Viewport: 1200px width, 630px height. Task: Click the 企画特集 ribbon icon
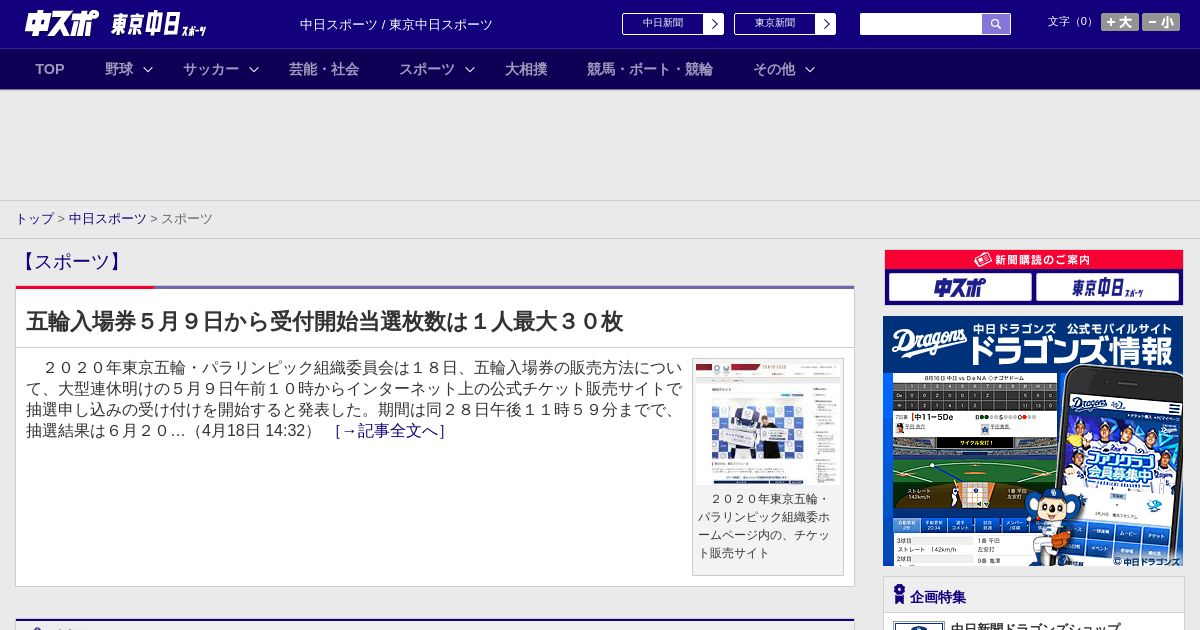click(x=899, y=595)
